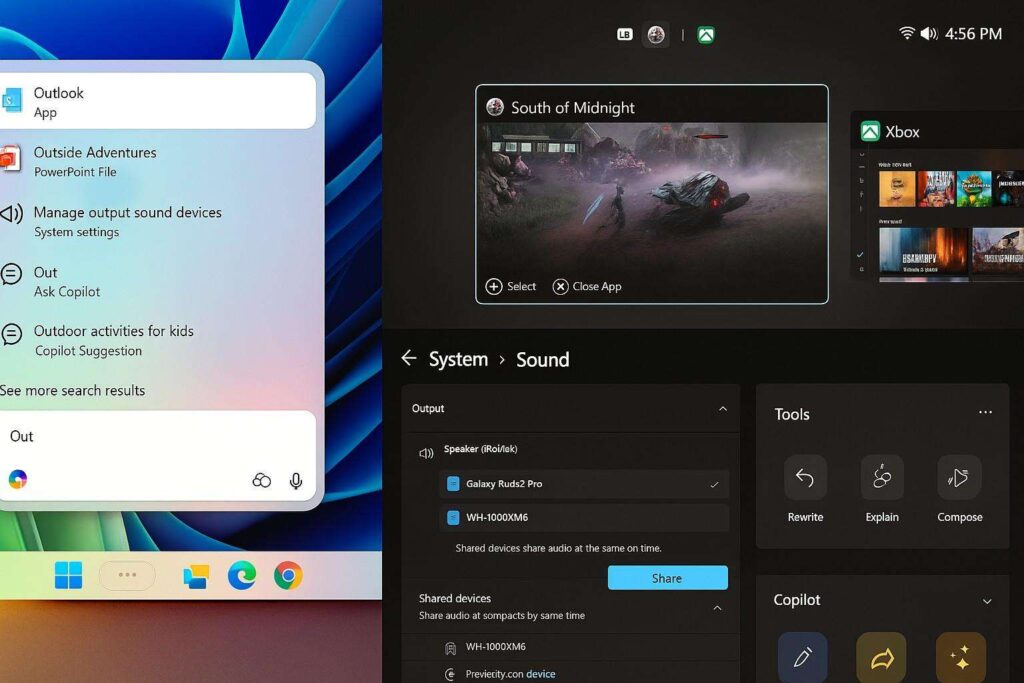Select Galaxy Buds2 Pro as the output device
Image resolution: width=1024 pixels, height=683 pixels.
point(583,484)
